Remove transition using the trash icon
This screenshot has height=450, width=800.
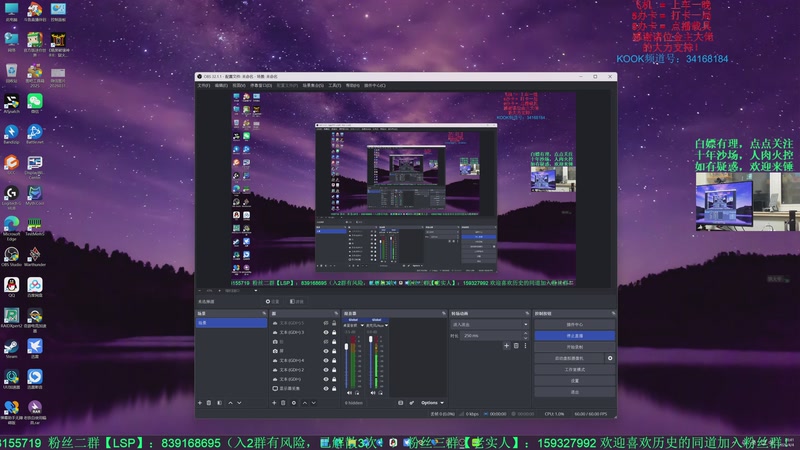click(x=516, y=346)
